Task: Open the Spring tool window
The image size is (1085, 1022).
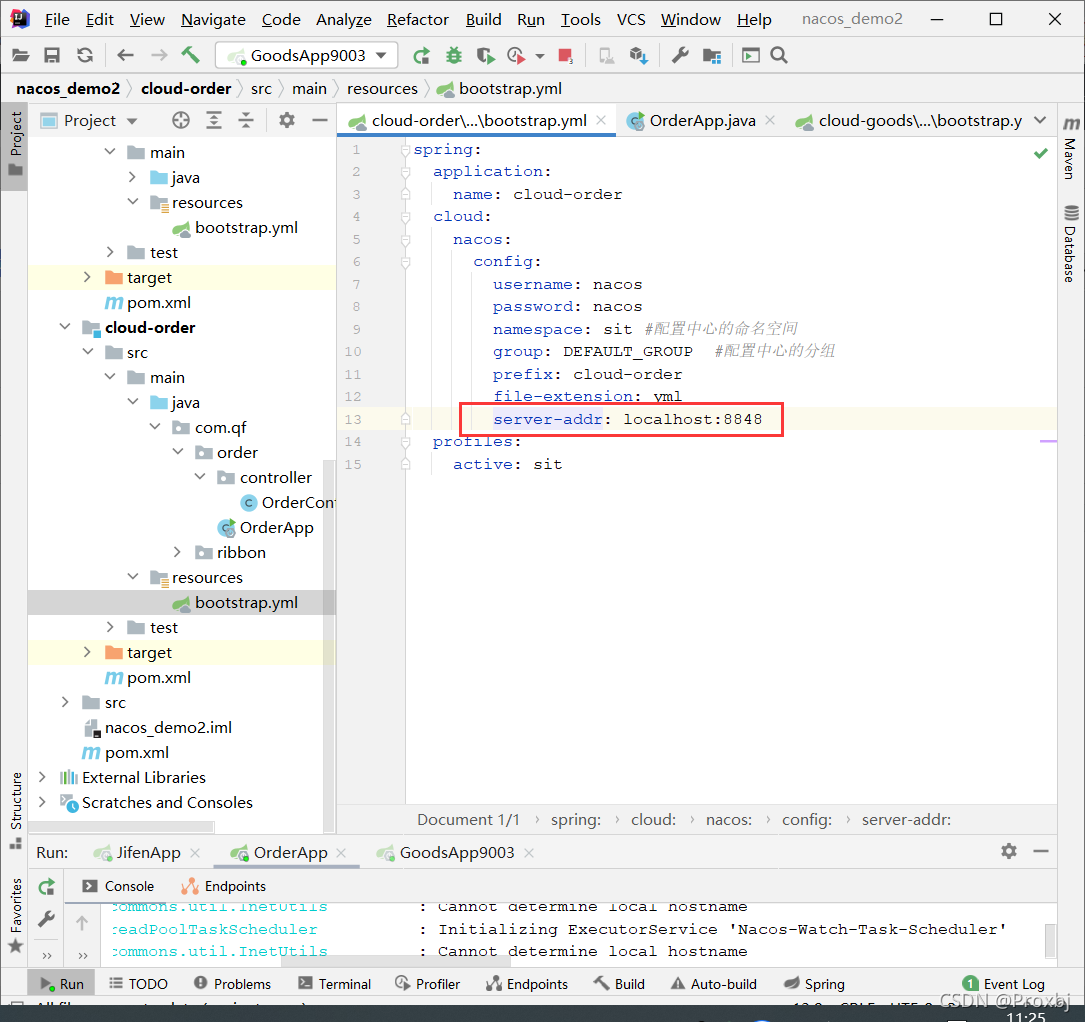Action: (x=814, y=984)
